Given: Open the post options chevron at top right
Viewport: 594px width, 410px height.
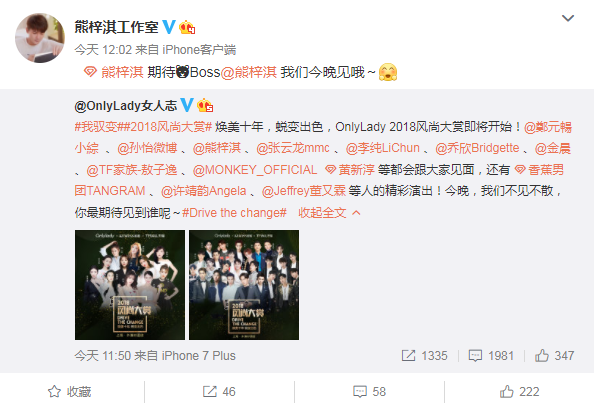Looking at the screenshot, I should pyautogui.click(x=567, y=18).
